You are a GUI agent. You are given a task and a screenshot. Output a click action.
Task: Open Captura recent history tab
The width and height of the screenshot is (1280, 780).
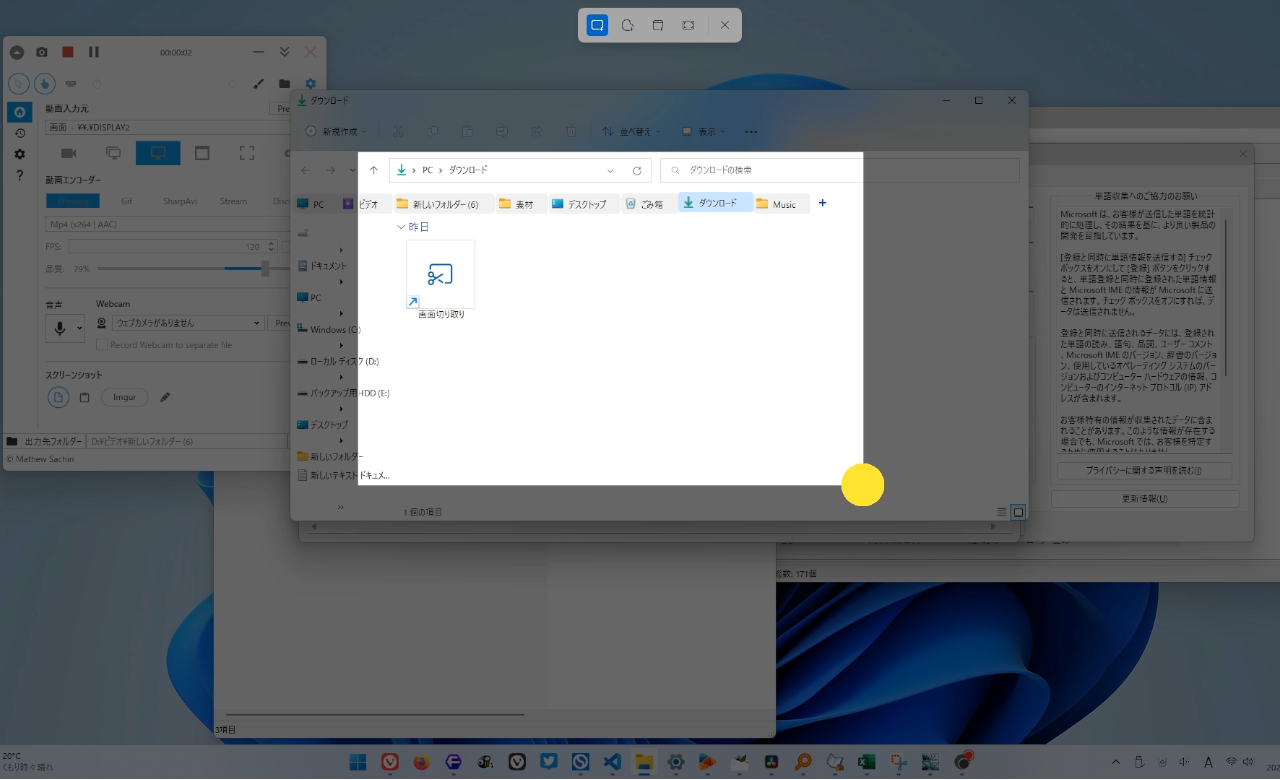(x=19, y=133)
